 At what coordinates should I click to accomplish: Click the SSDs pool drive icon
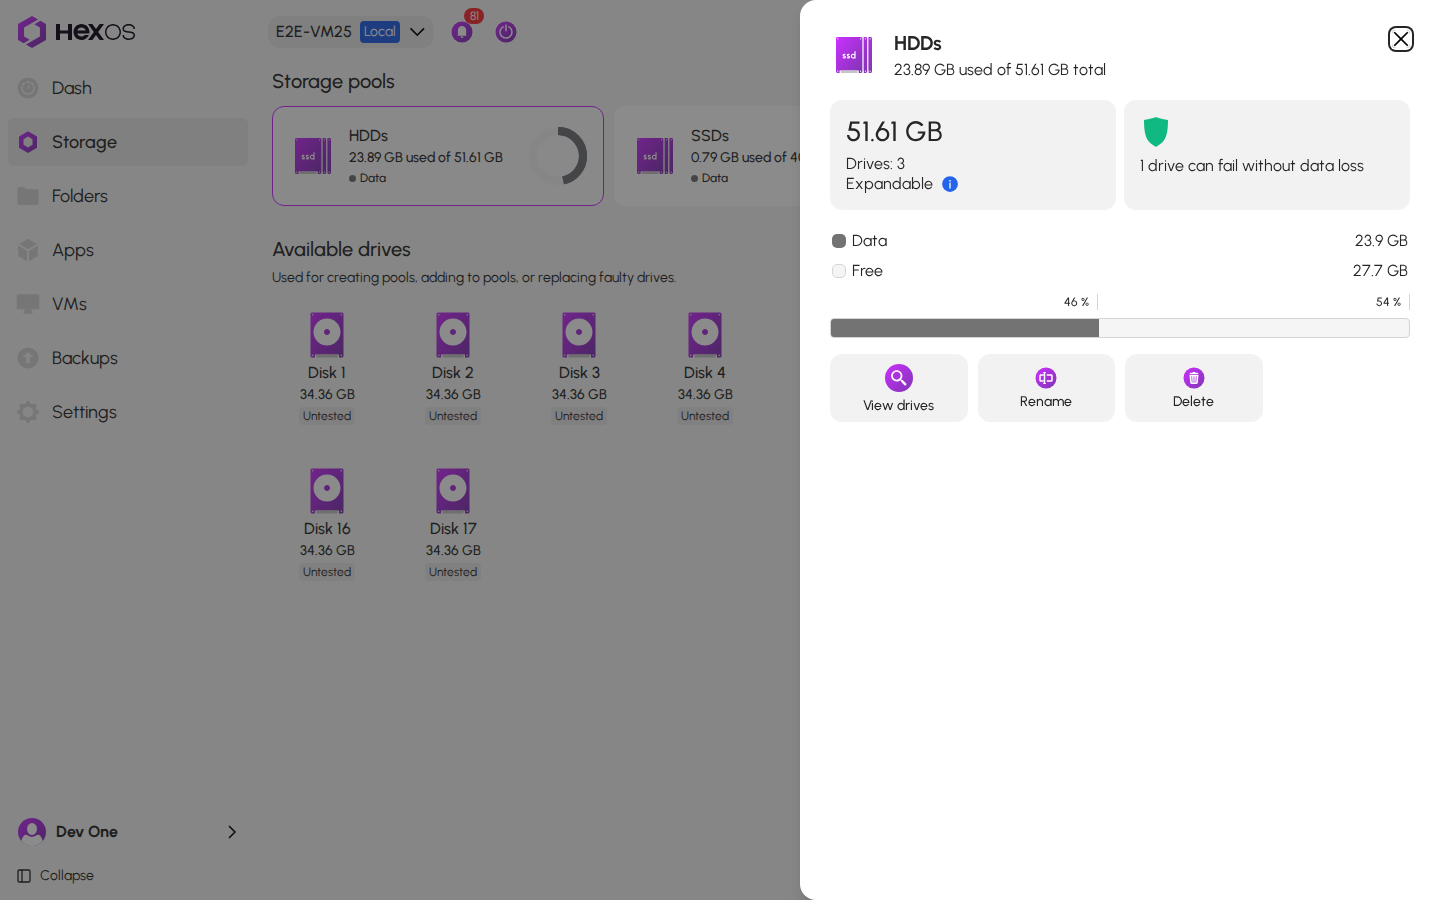coord(655,156)
